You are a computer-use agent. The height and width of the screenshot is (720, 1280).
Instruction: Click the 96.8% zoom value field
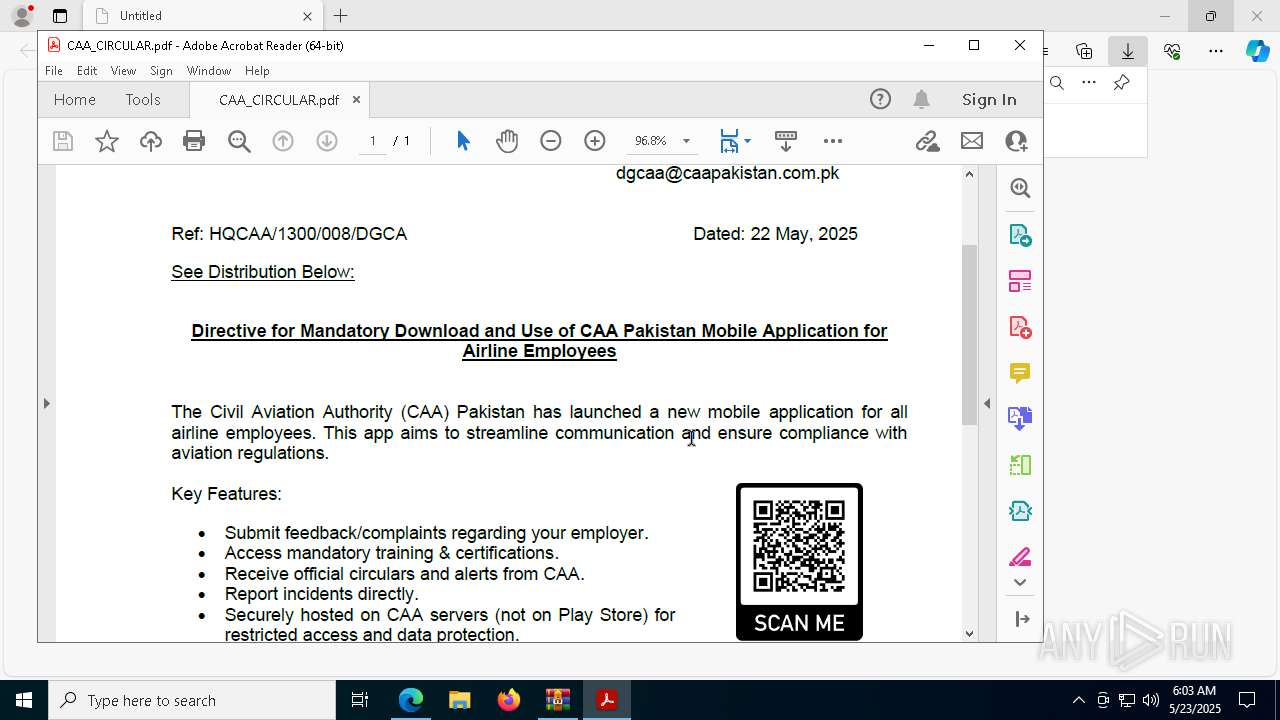650,141
